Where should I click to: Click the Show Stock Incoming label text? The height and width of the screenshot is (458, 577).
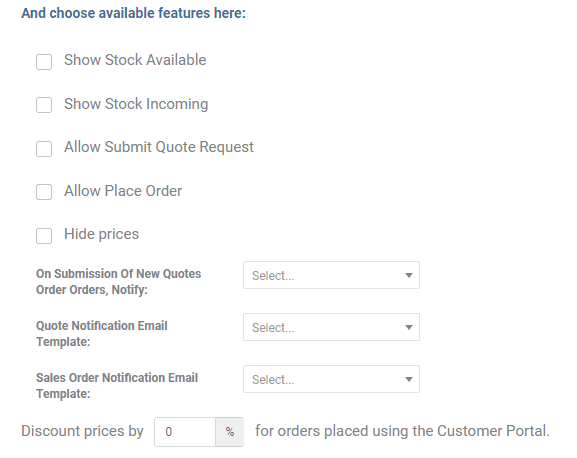136,104
